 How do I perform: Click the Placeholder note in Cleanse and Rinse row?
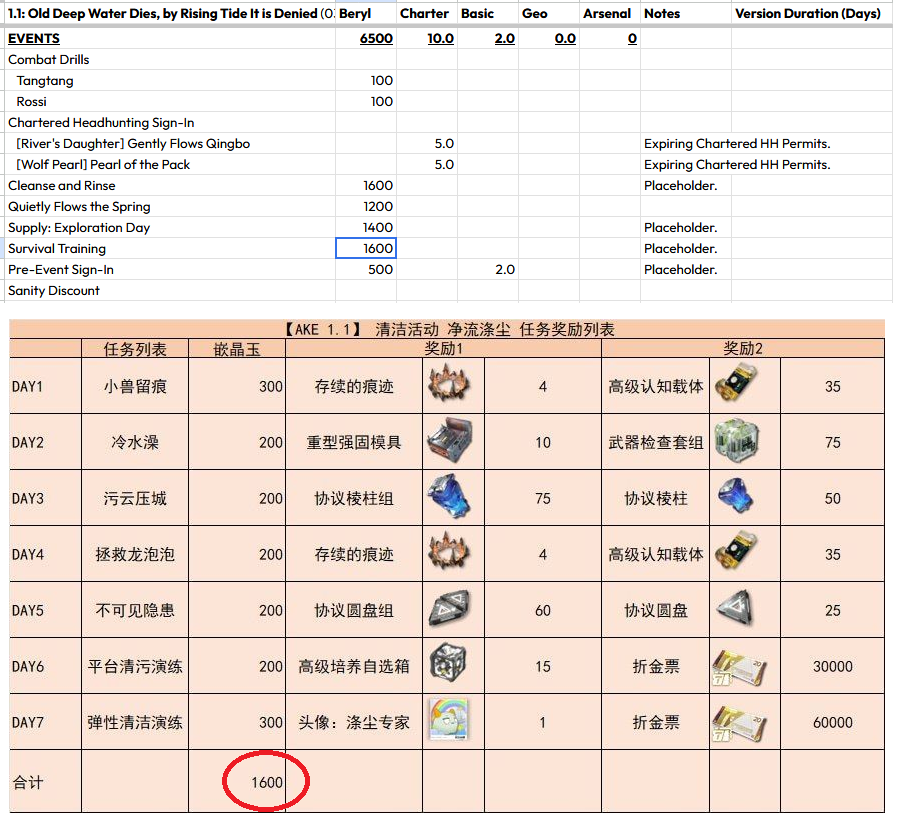681,186
